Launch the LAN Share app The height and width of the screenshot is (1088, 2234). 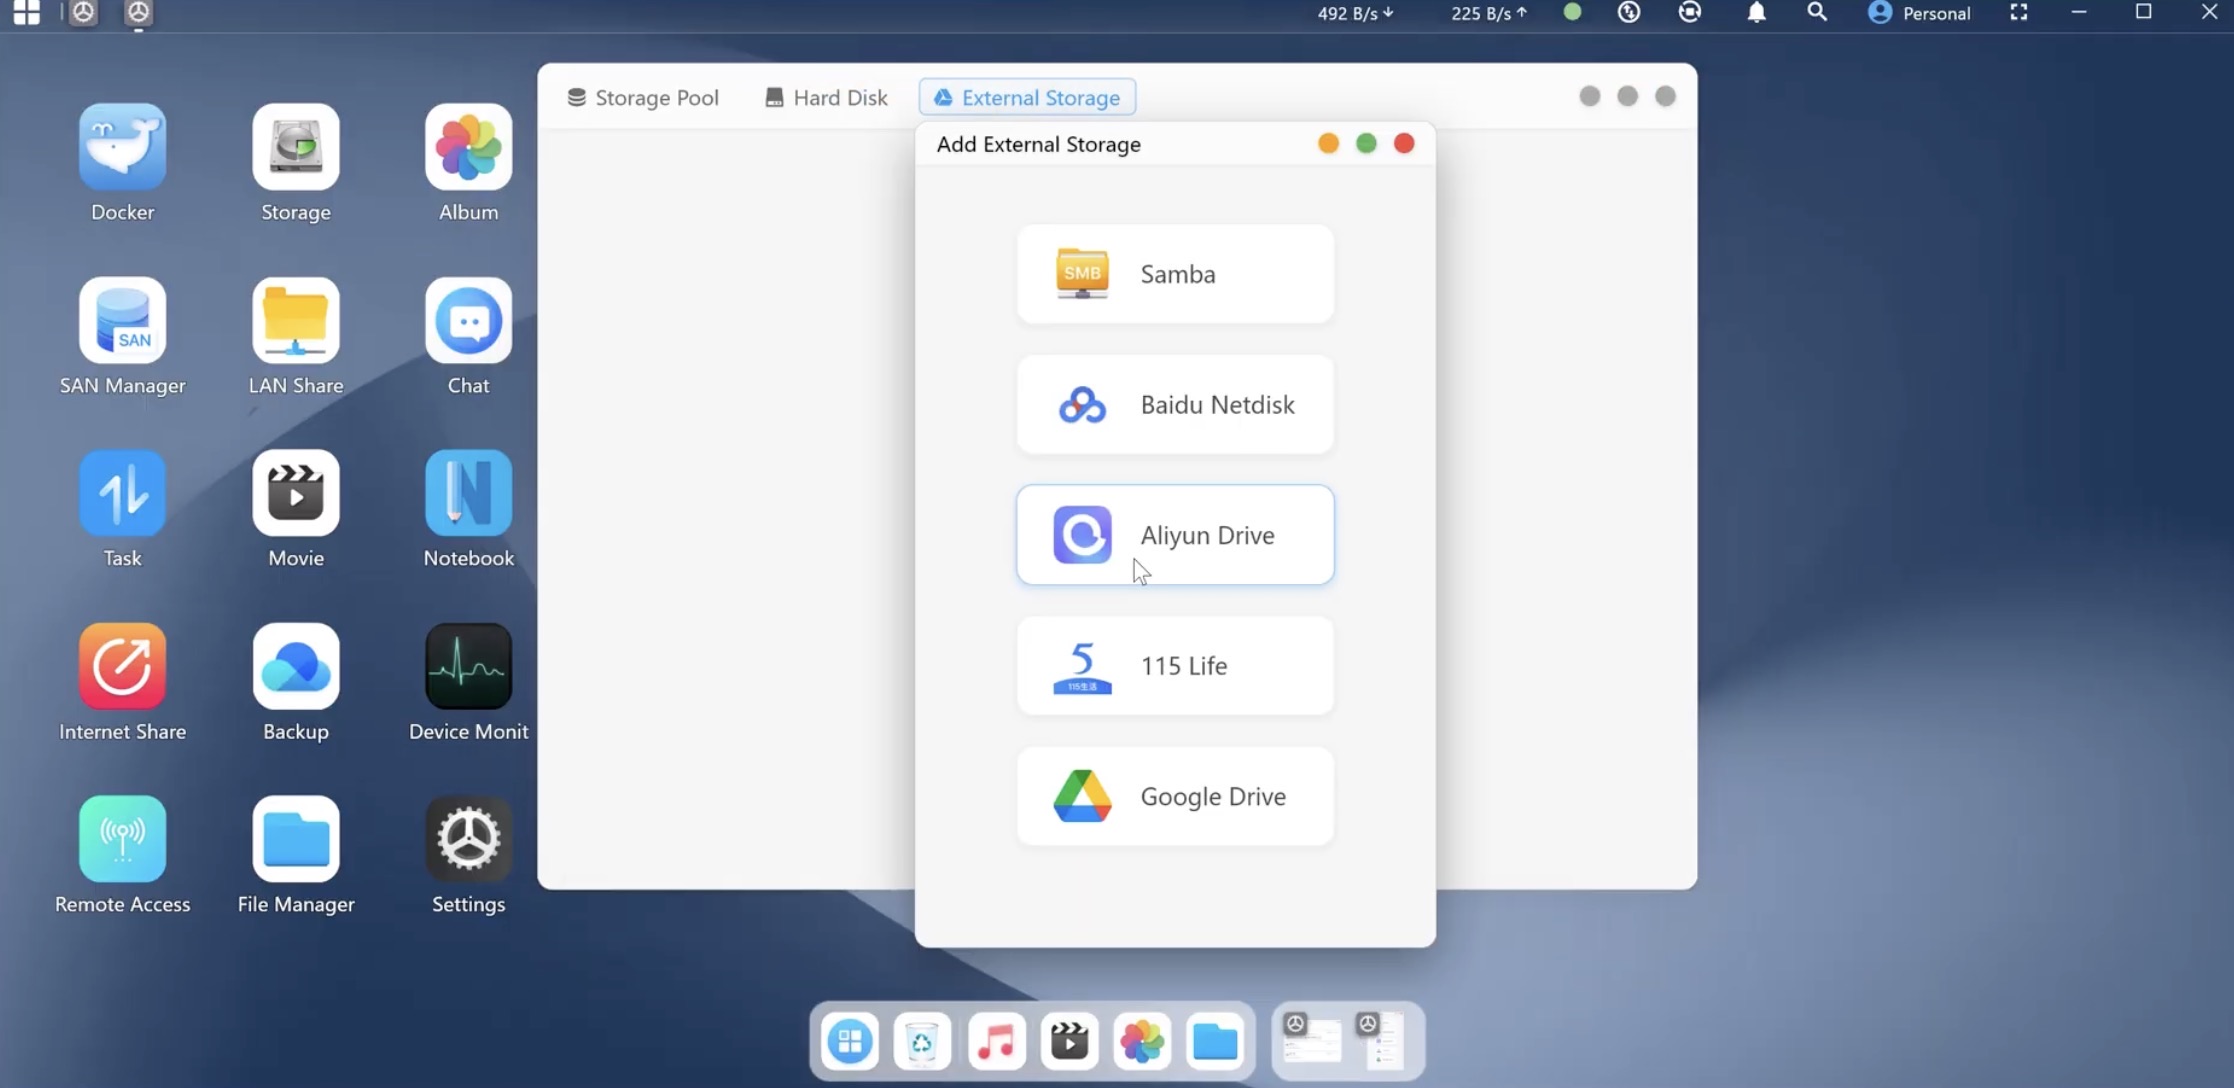click(296, 320)
